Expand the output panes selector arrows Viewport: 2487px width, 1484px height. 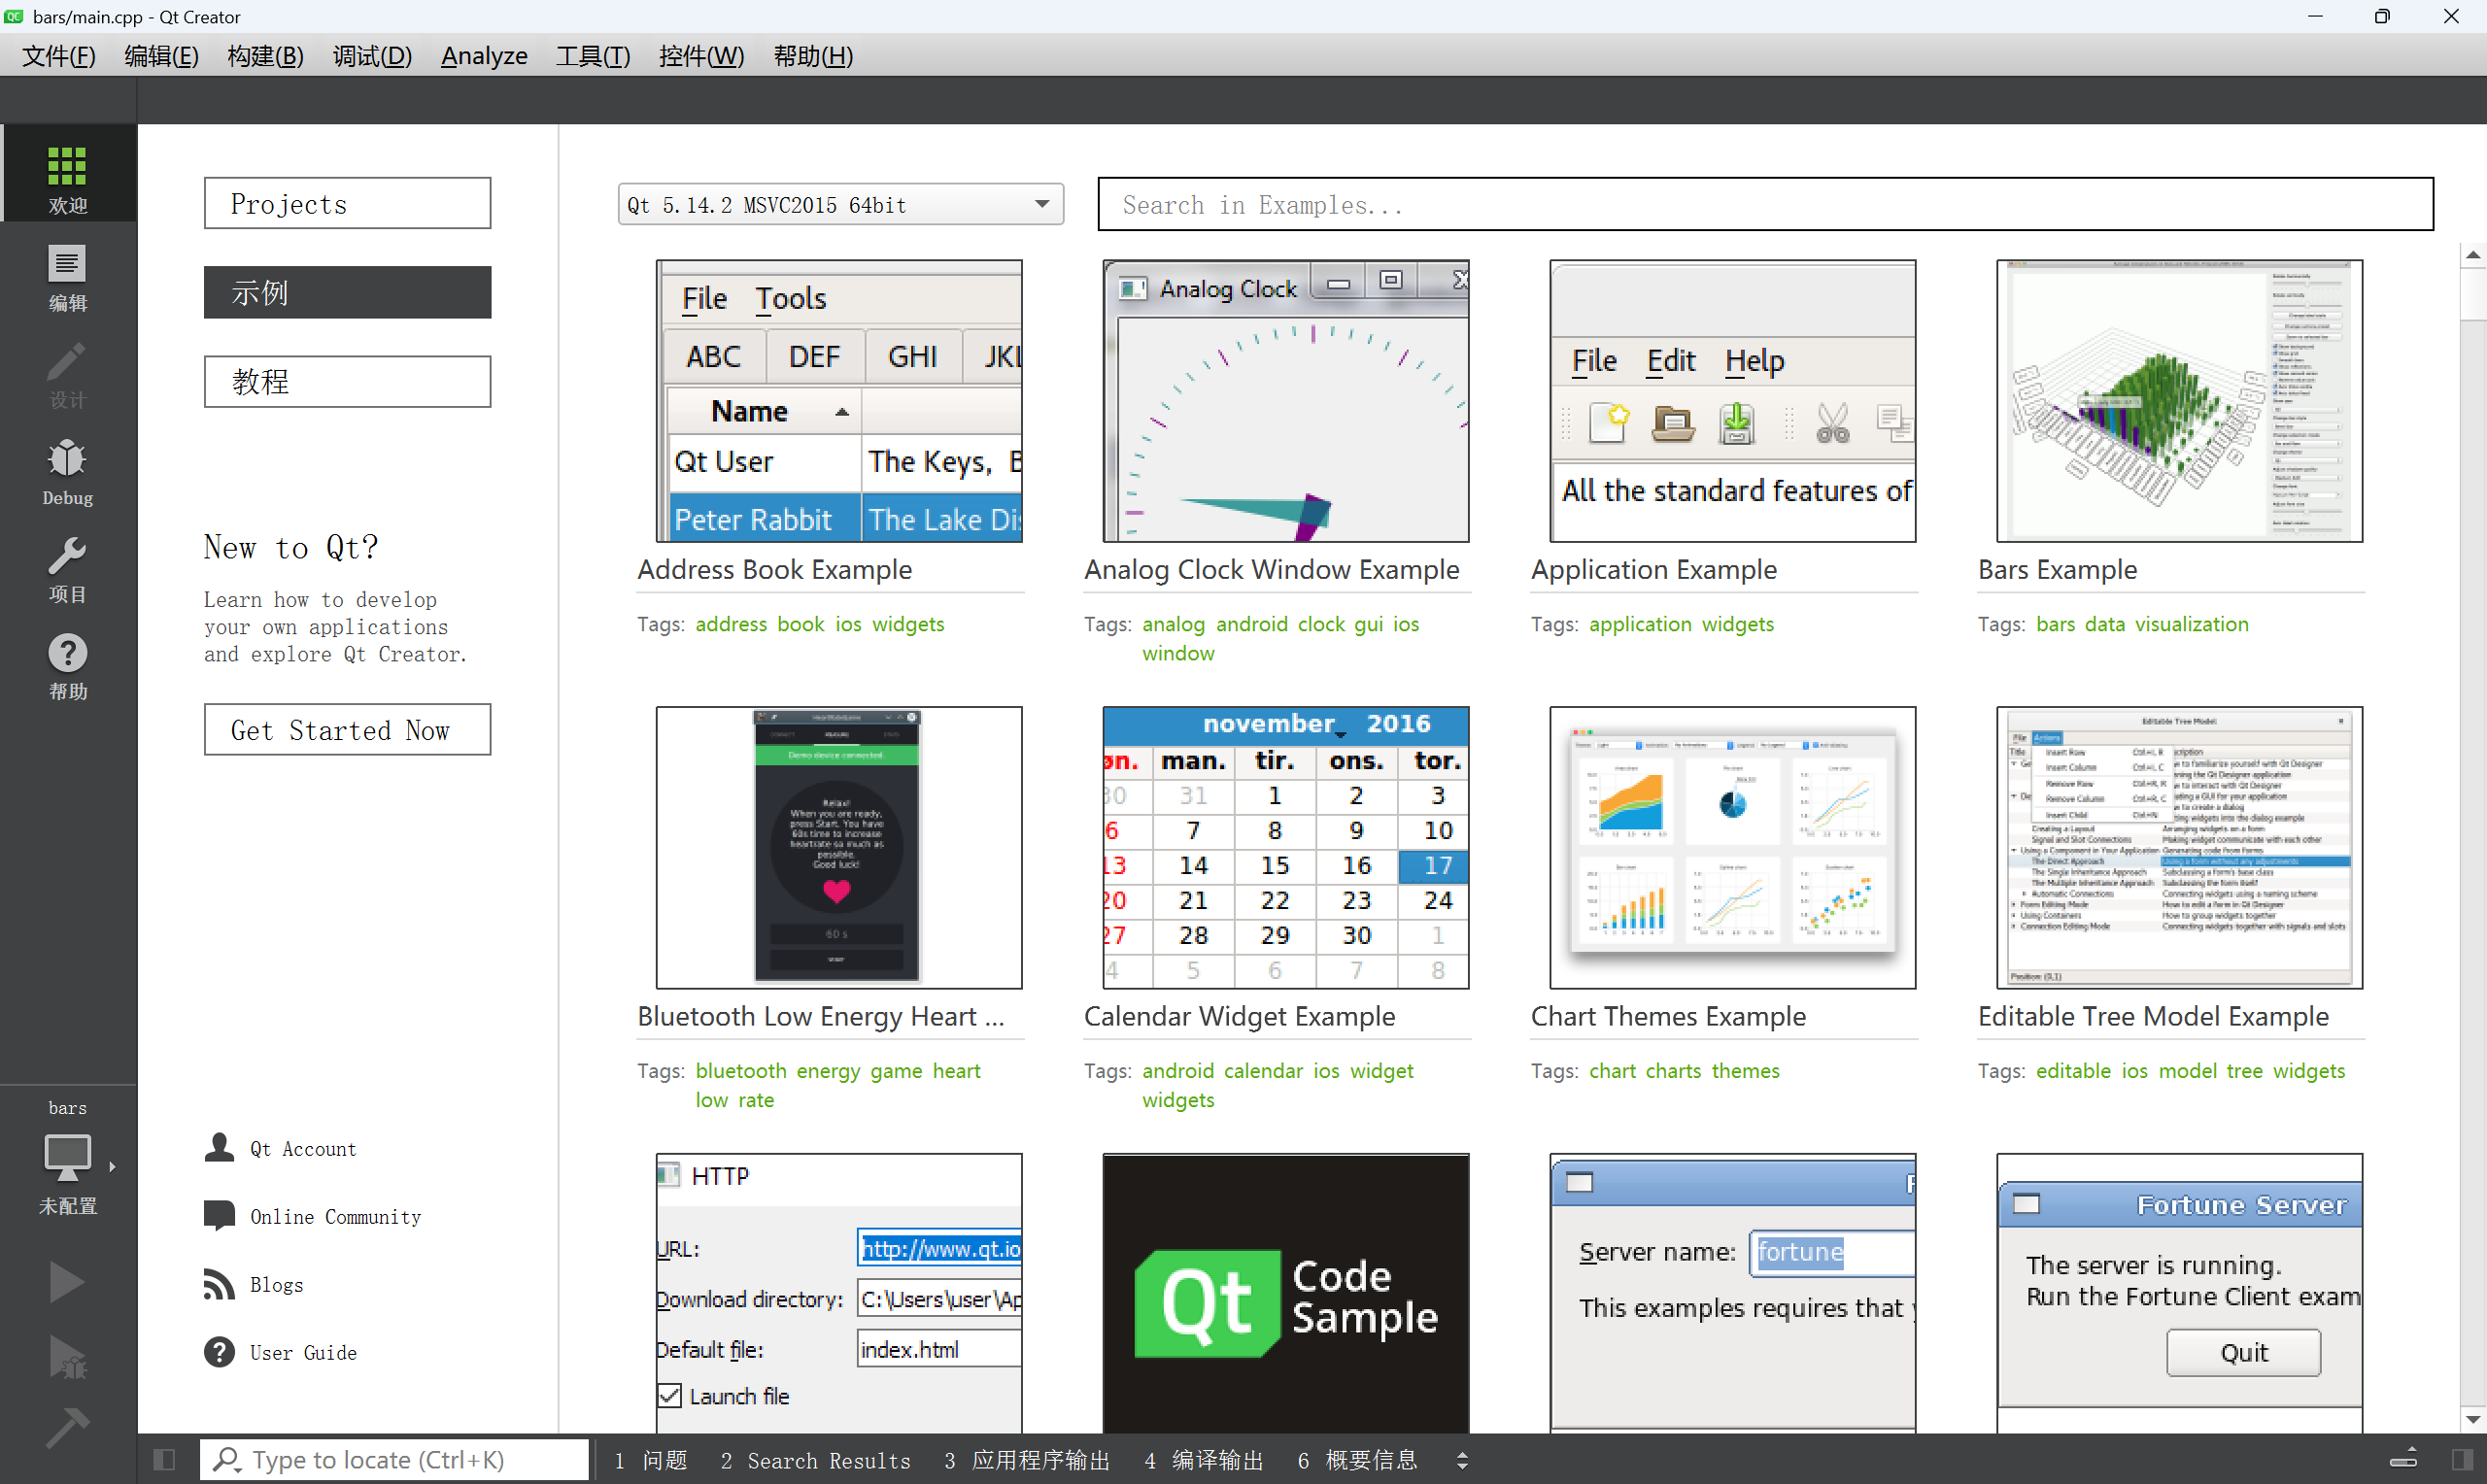[x=1462, y=1460]
